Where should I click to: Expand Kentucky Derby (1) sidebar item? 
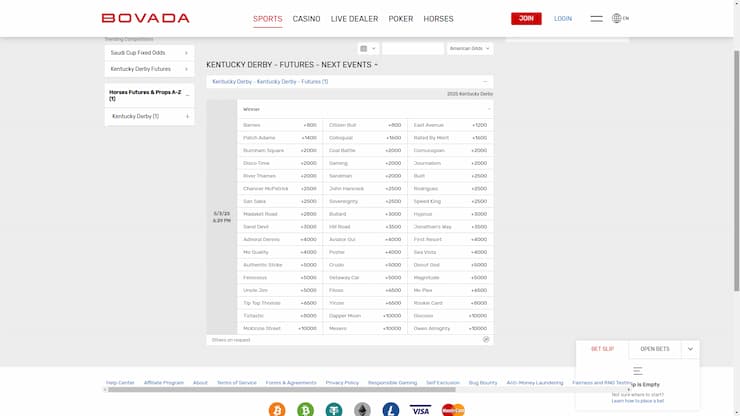click(x=187, y=116)
